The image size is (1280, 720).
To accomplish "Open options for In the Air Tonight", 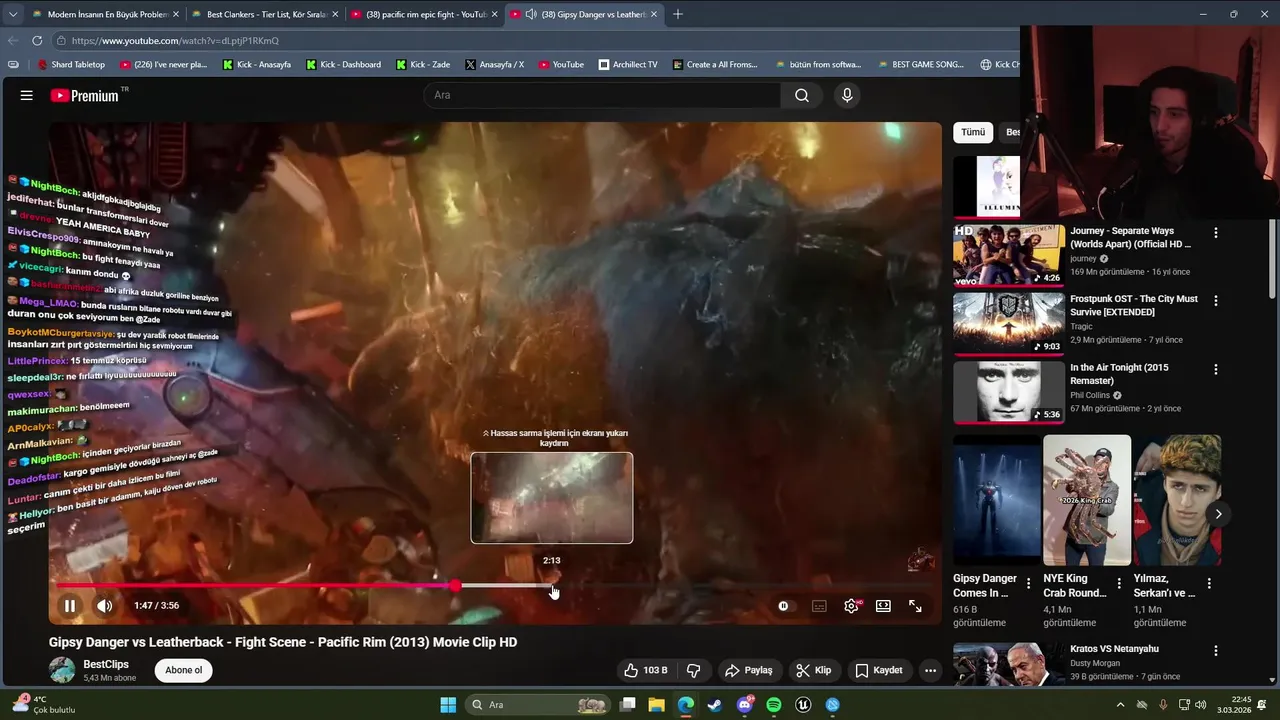I will coord(1216,369).
